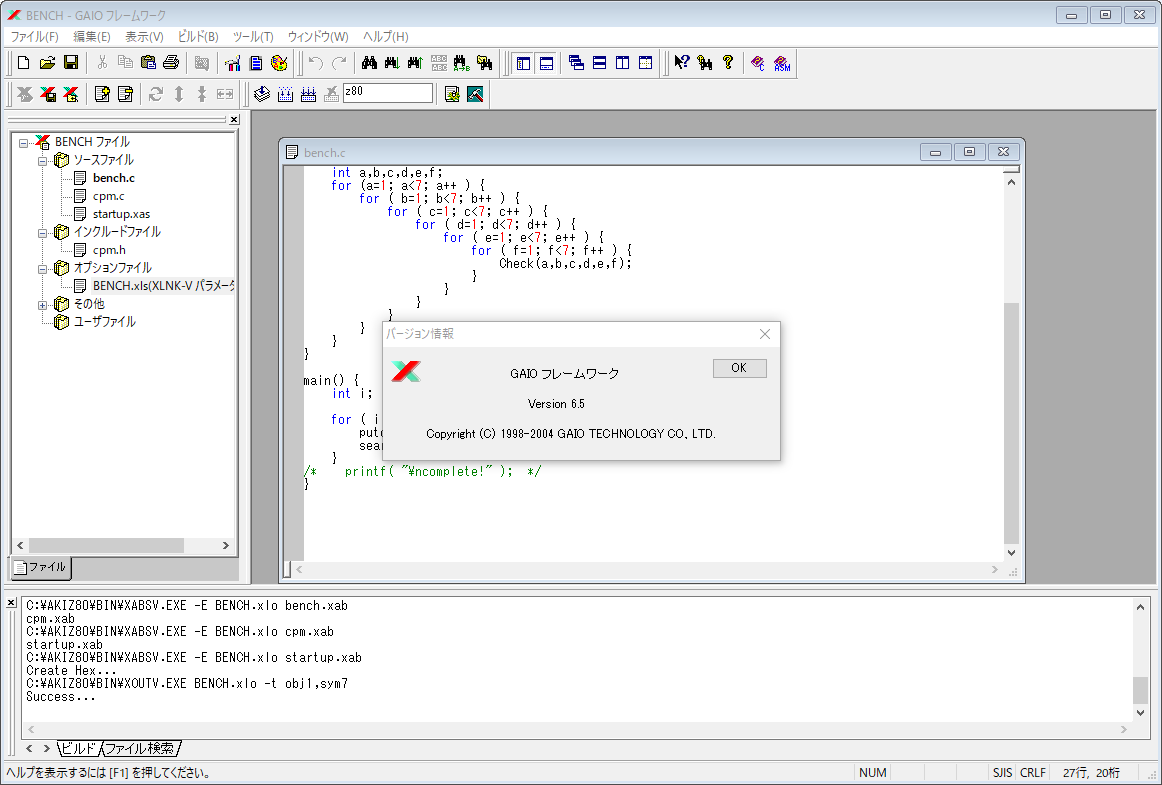
Task: Close the output pane with its X
Action: 11,603
